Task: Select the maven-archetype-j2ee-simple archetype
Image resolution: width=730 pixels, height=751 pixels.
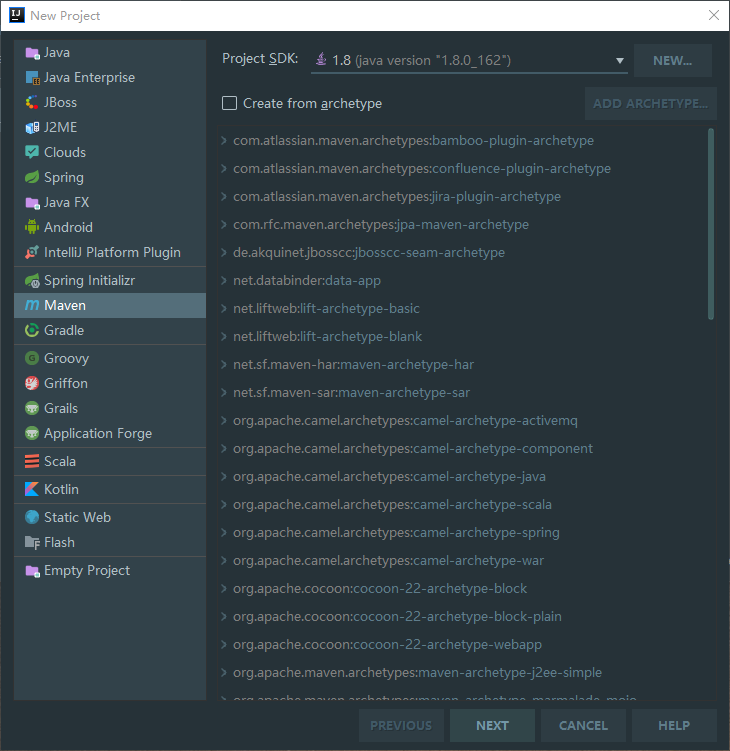Action: click(417, 672)
